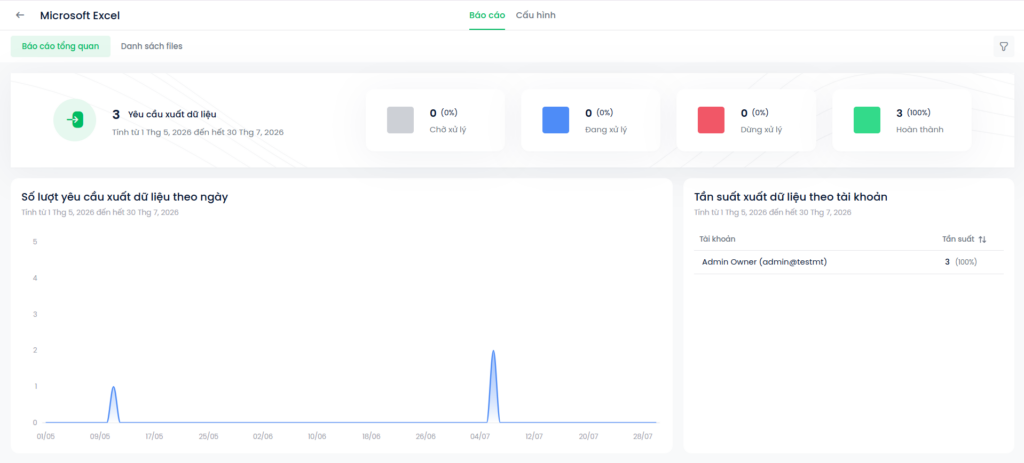Viewport: 1024px width, 463px height.
Task: Click the back arrow next to Microsoft Excel
Action: click(20, 15)
